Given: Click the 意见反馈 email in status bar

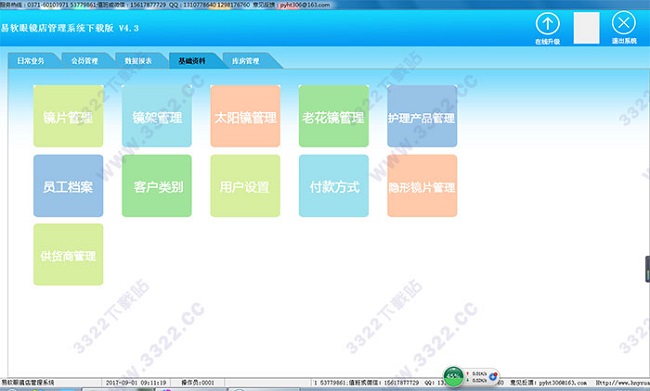Looking at the screenshot, I should [548, 383].
